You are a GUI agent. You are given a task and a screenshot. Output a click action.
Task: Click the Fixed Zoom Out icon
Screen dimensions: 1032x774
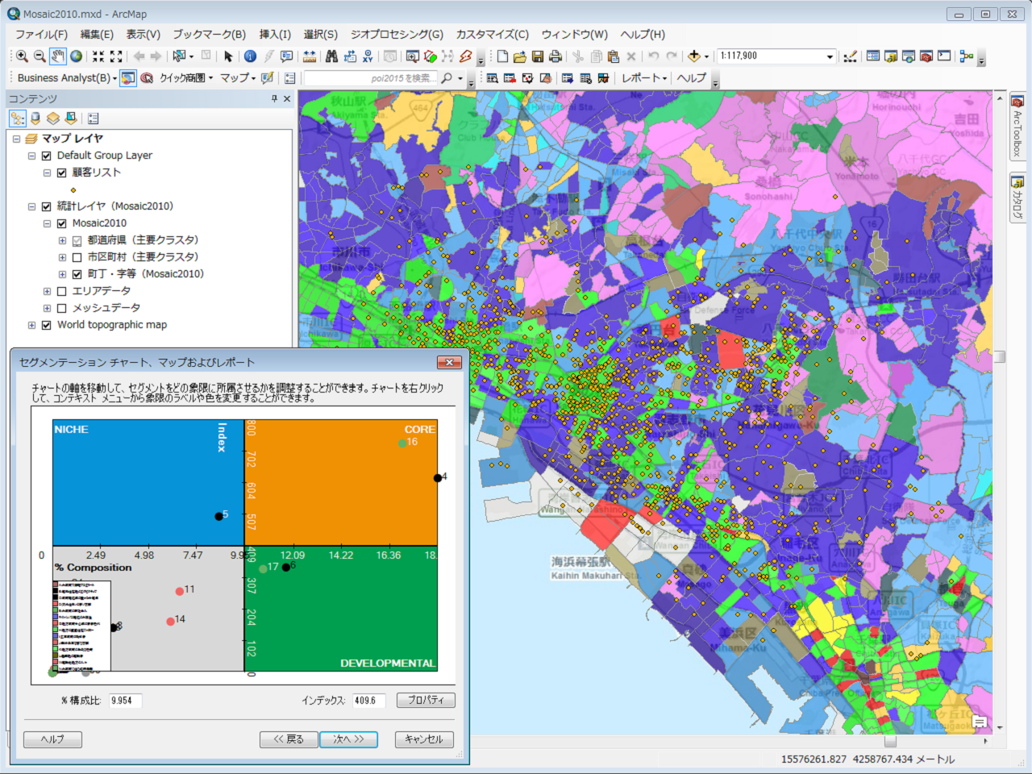tap(116, 57)
